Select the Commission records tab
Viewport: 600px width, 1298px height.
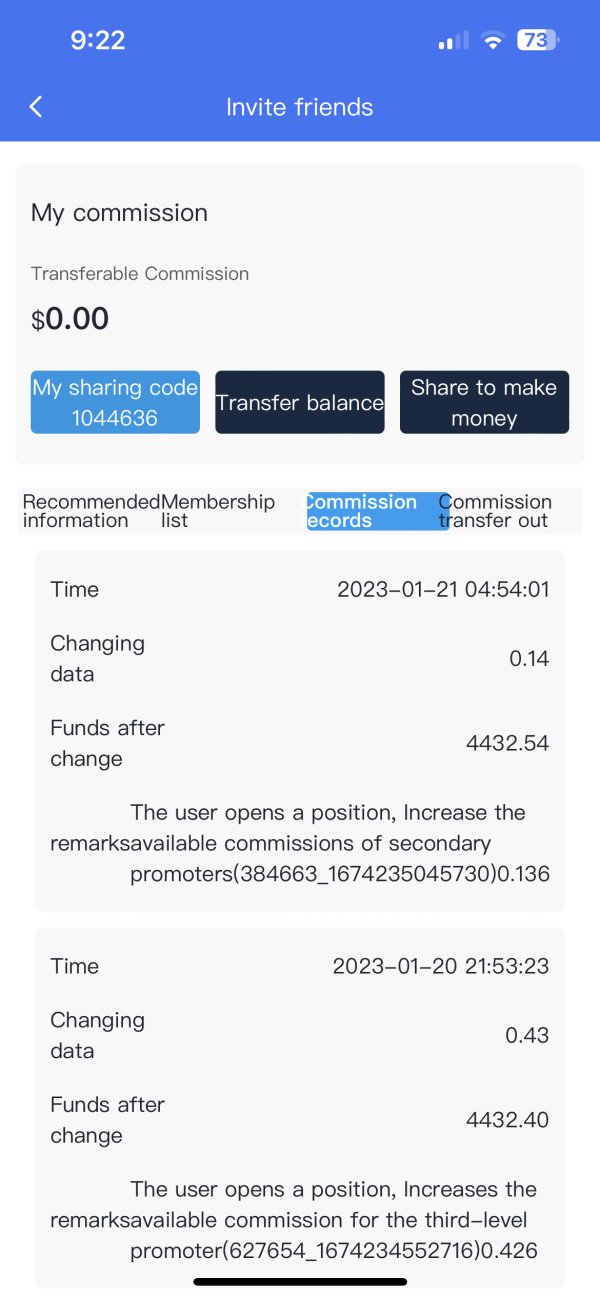coord(377,511)
